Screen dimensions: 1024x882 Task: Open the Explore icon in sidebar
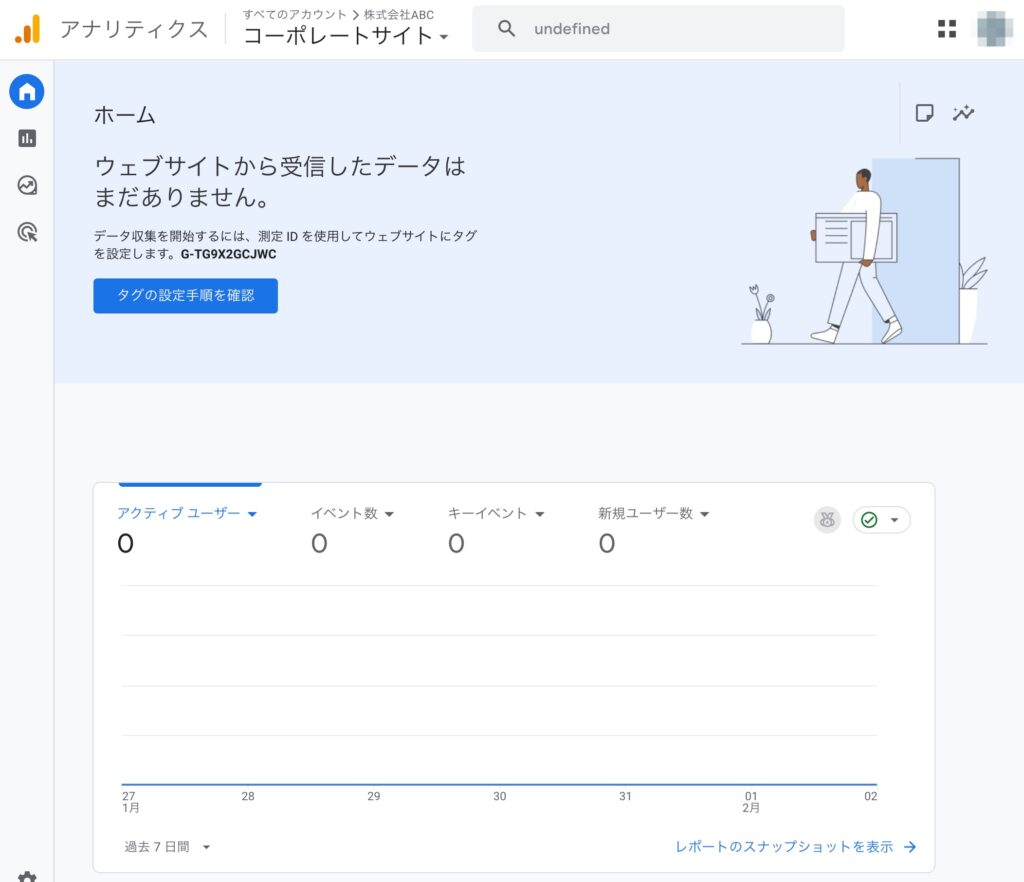point(27,186)
